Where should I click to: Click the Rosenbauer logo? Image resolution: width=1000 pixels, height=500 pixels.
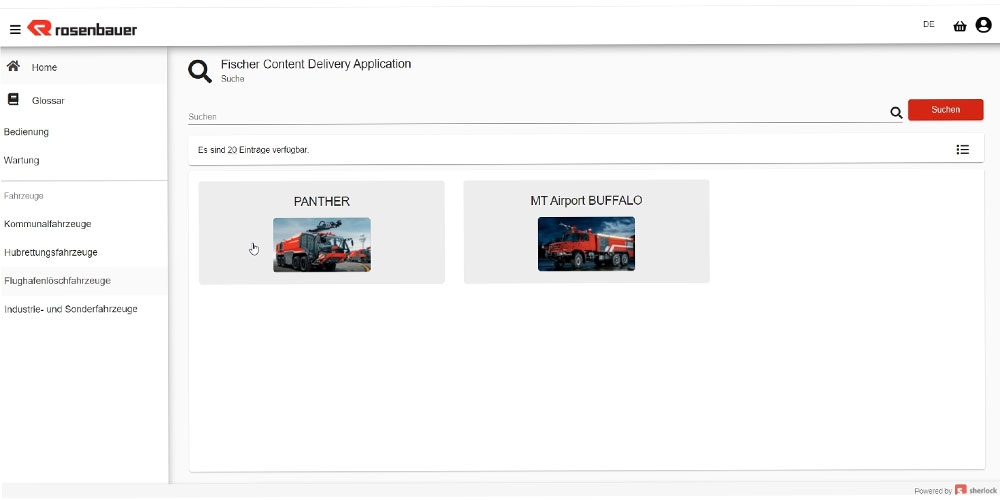tap(82, 29)
